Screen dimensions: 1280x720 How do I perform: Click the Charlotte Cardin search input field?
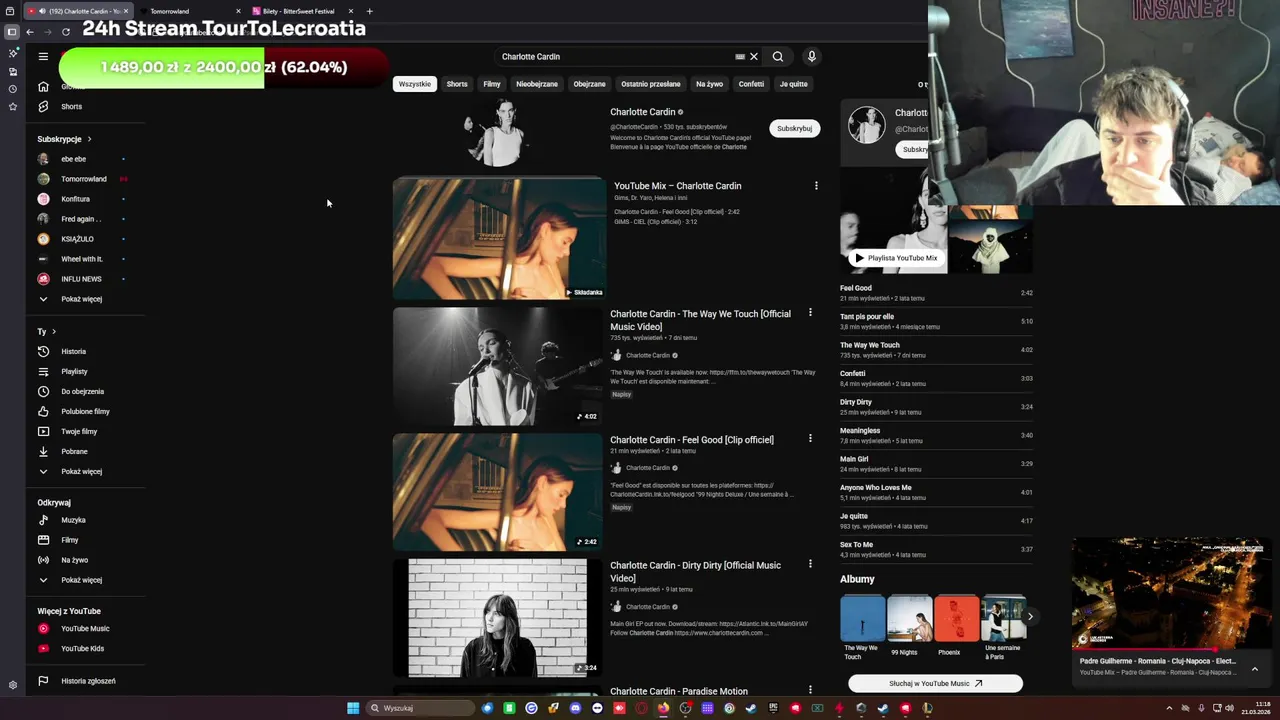click(615, 57)
